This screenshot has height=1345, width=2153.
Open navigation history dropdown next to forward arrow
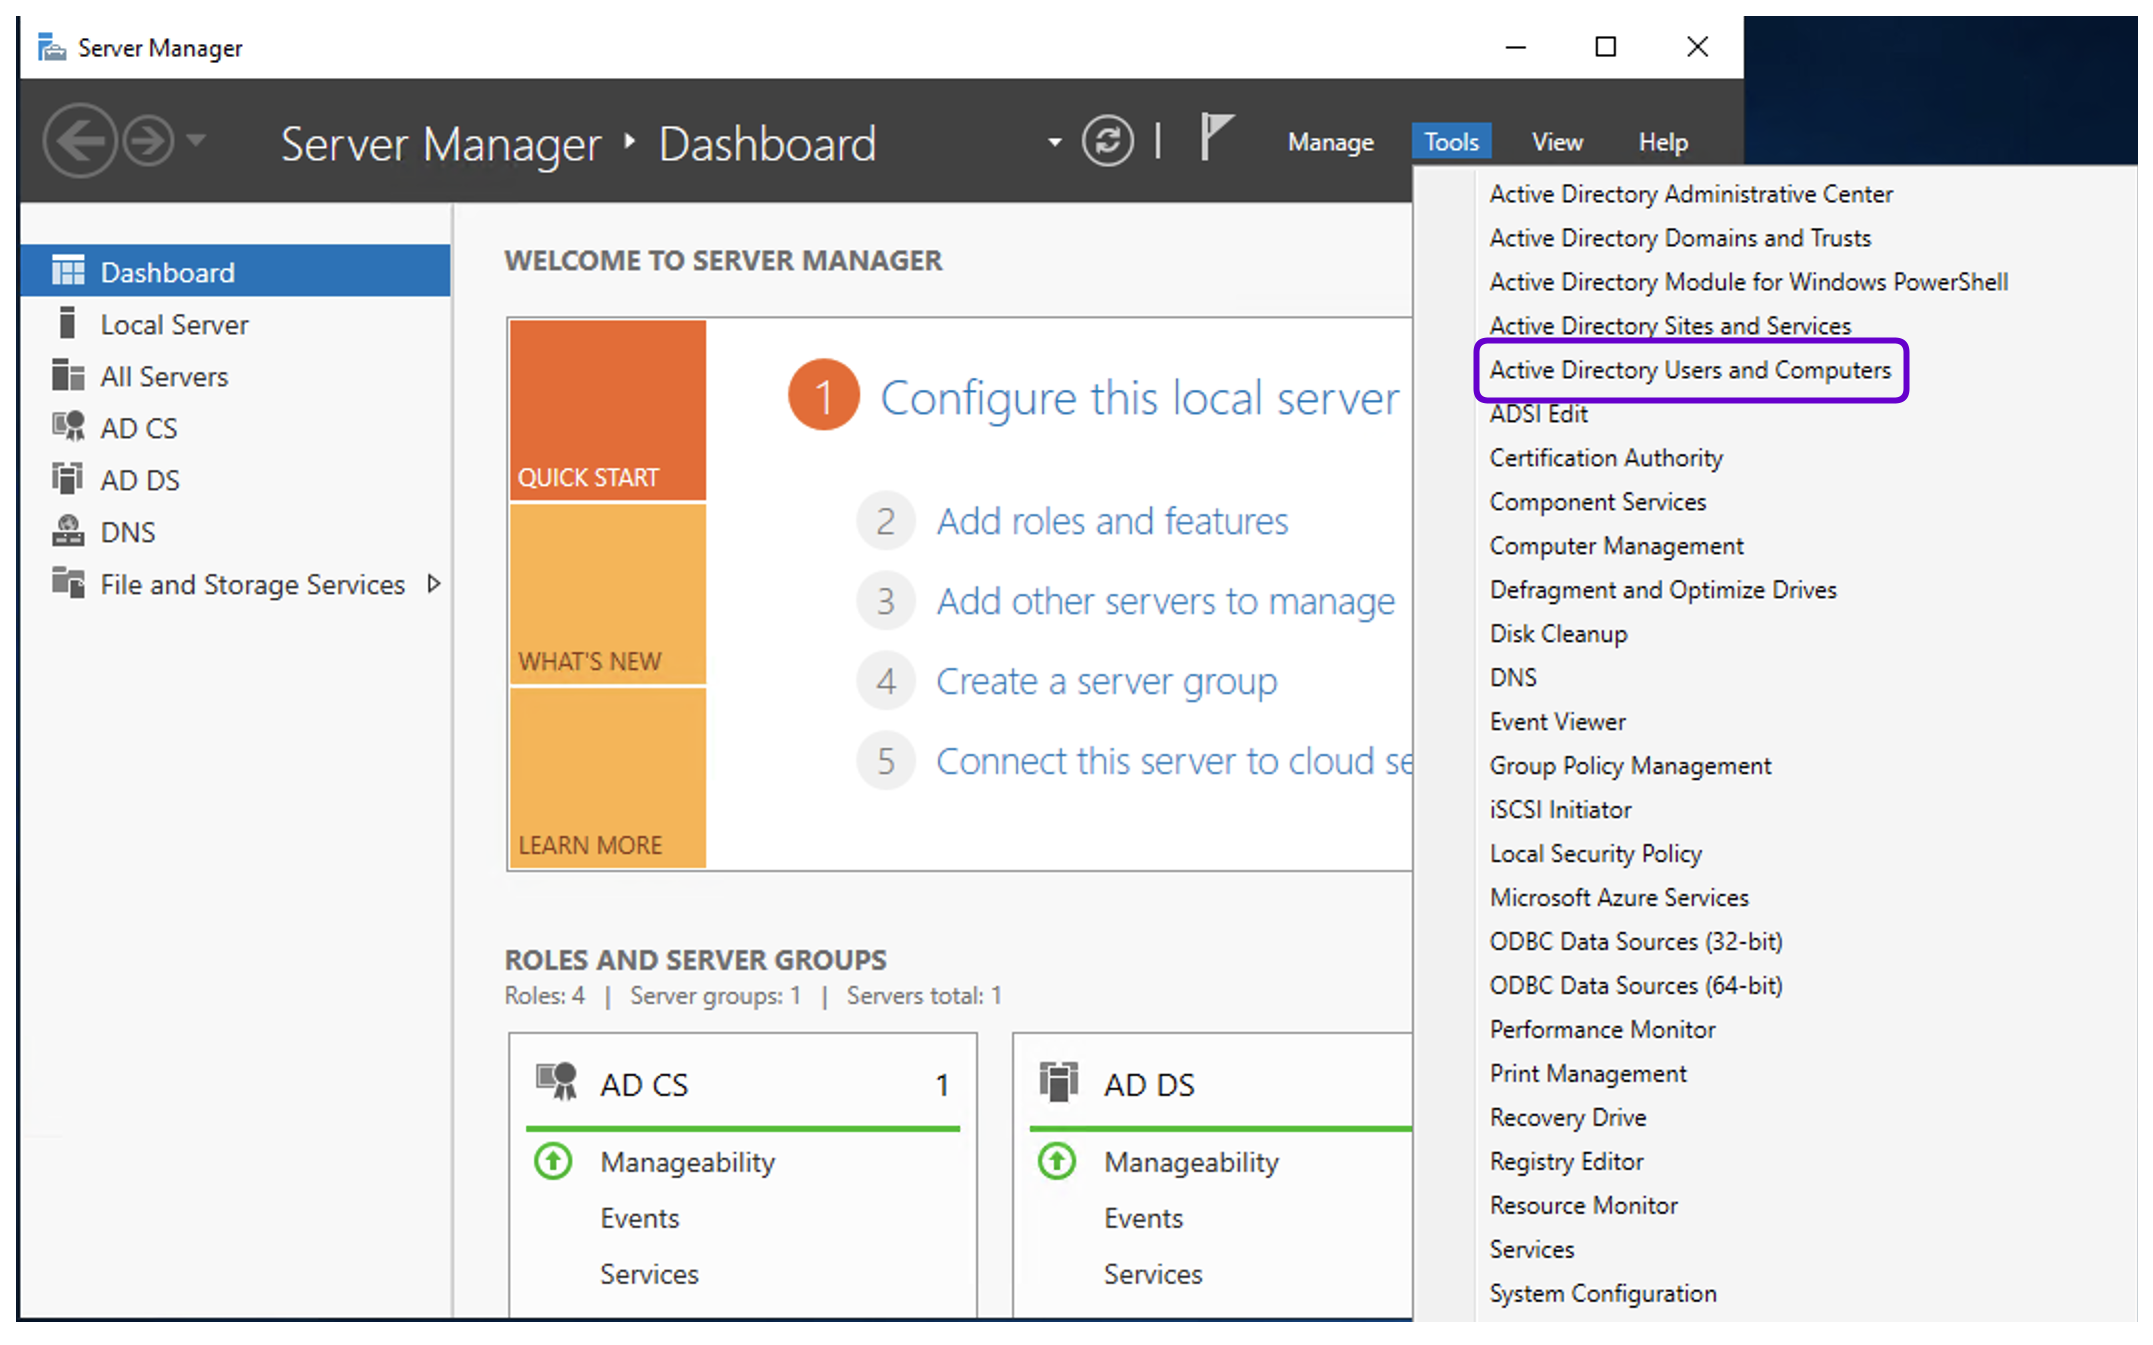pyautogui.click(x=197, y=140)
